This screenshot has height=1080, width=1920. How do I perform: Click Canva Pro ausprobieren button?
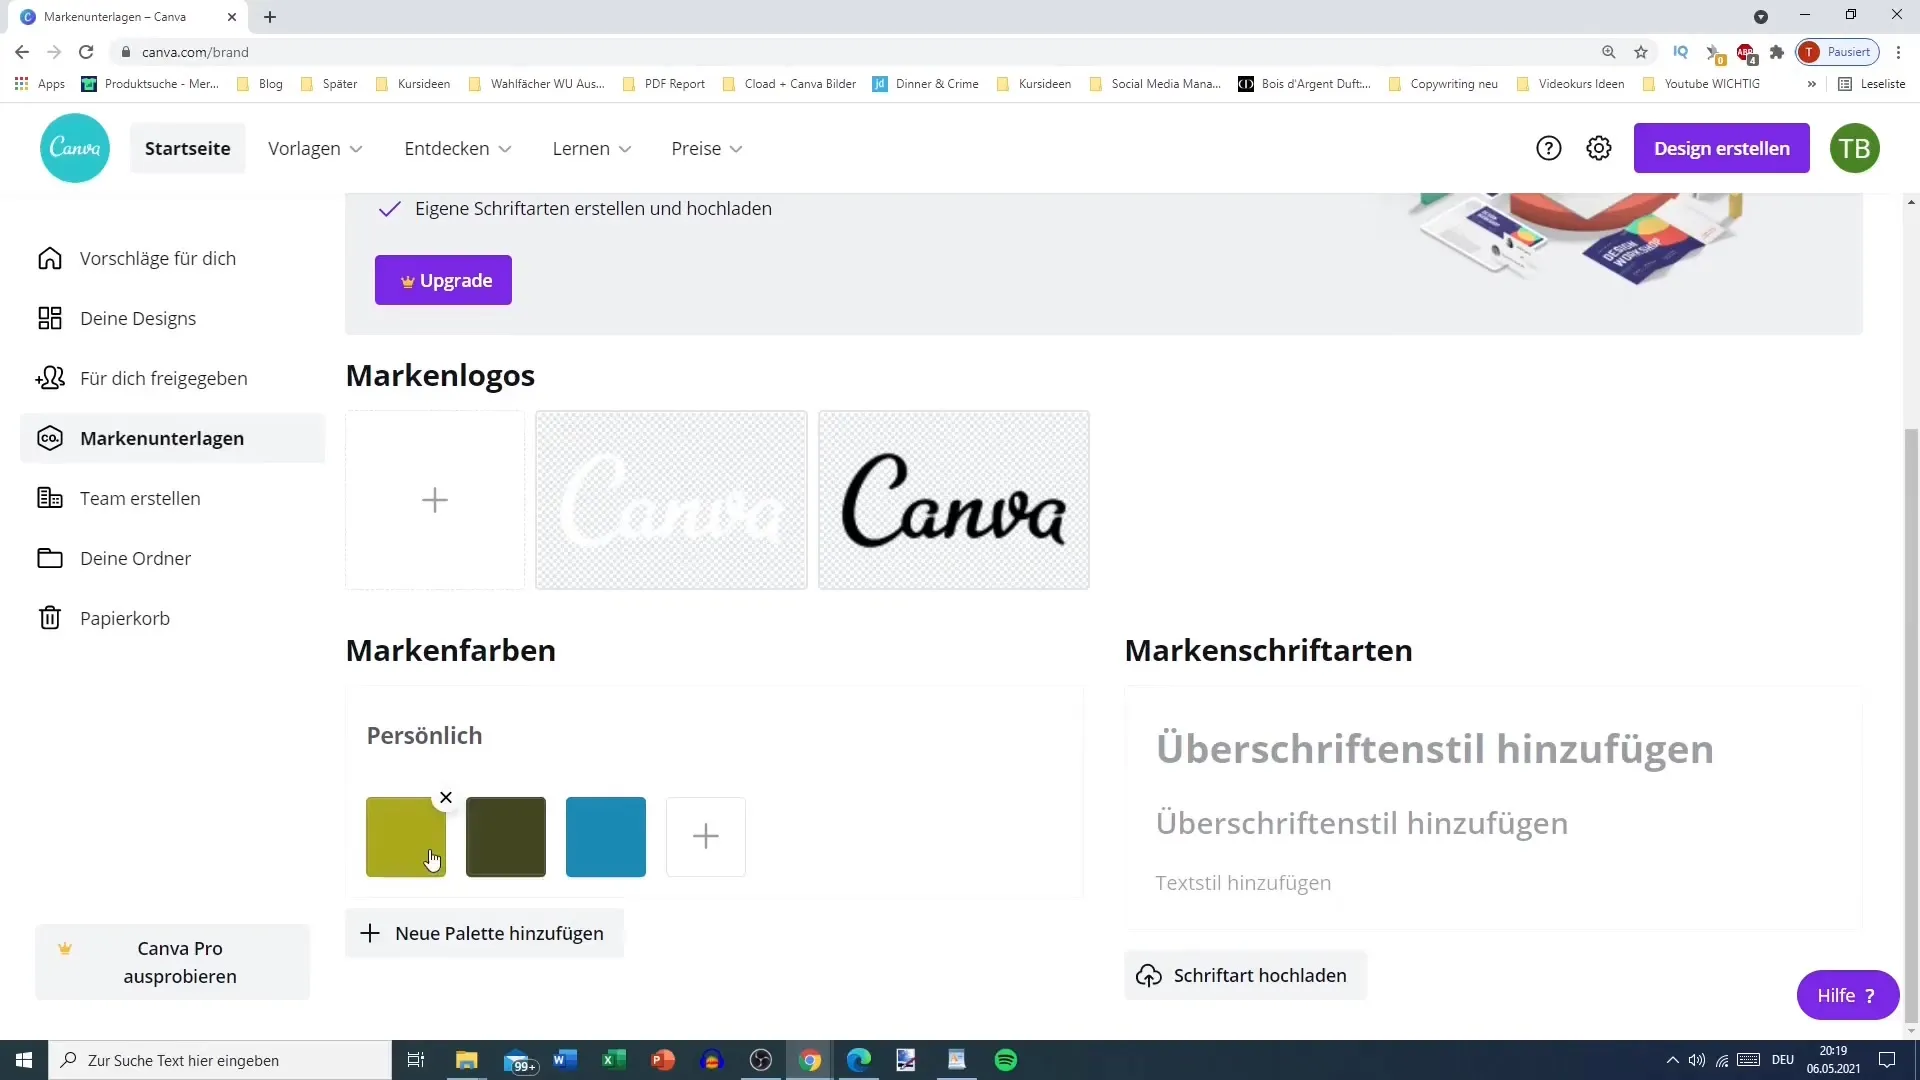pyautogui.click(x=172, y=962)
